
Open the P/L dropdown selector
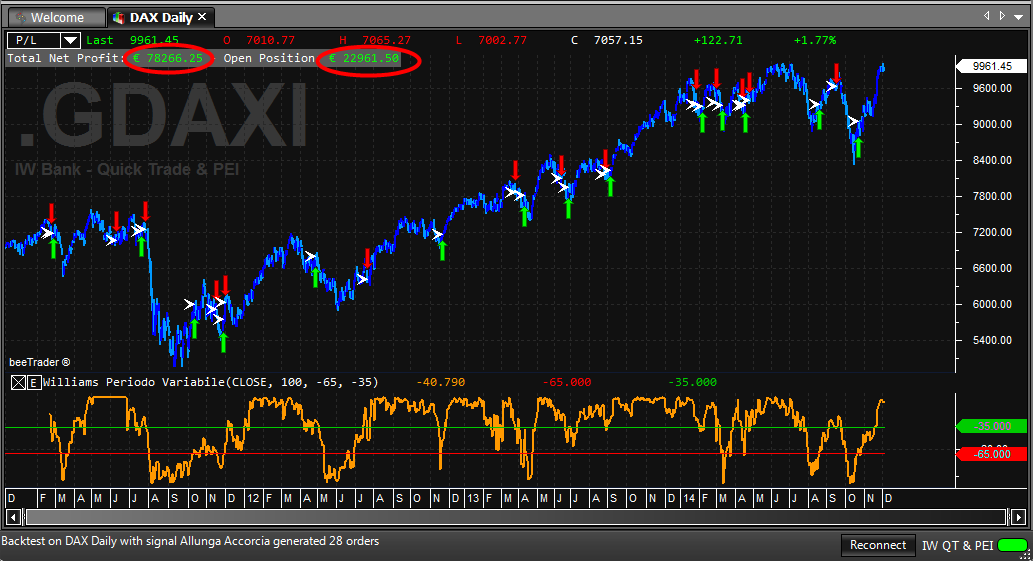coord(70,40)
